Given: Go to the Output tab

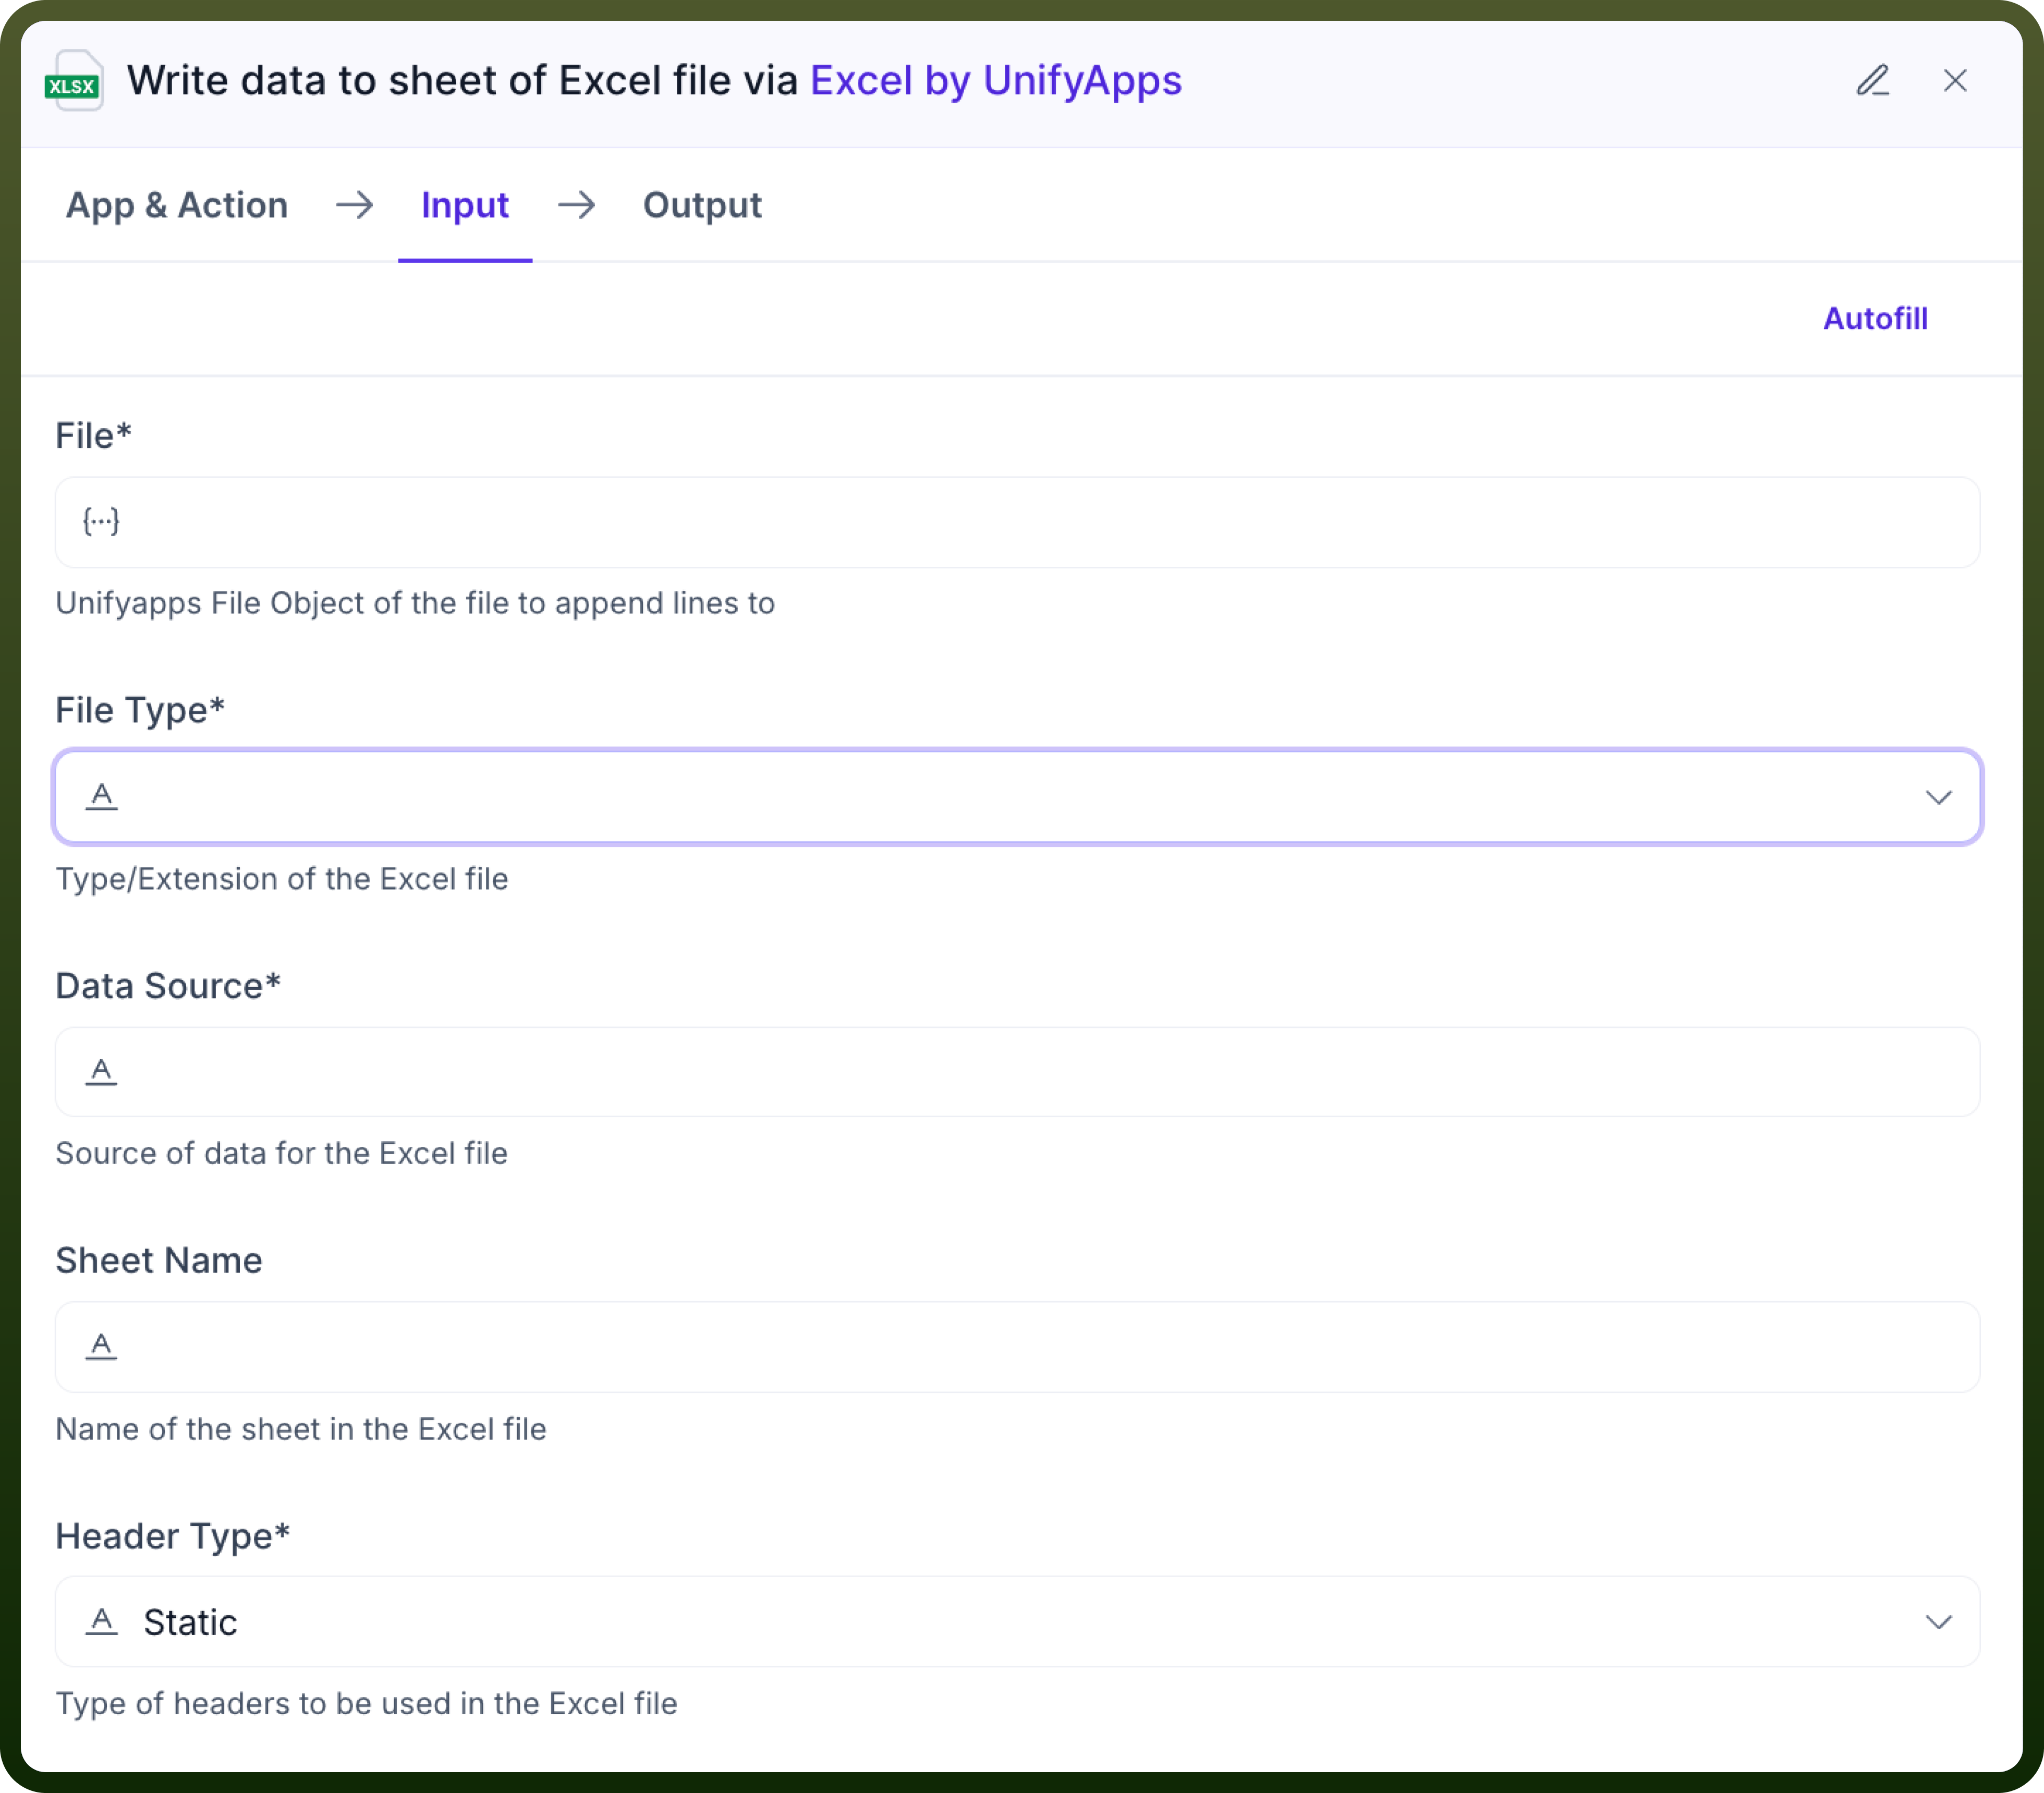Looking at the screenshot, I should pos(702,205).
